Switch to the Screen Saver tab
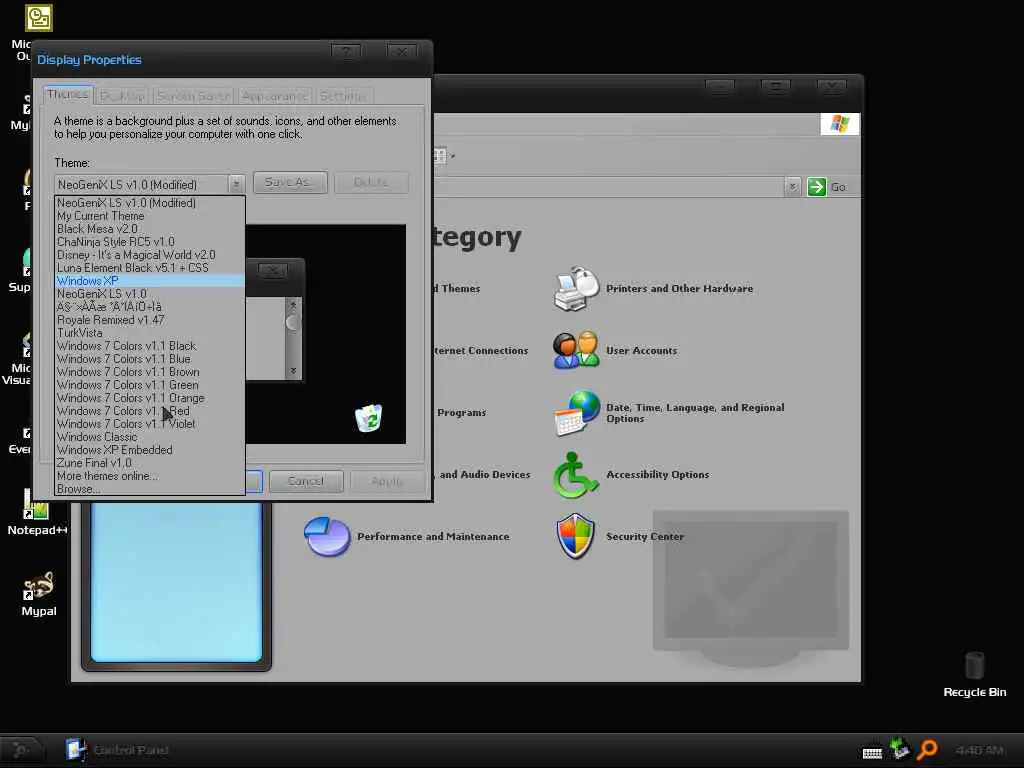 [x=193, y=96]
